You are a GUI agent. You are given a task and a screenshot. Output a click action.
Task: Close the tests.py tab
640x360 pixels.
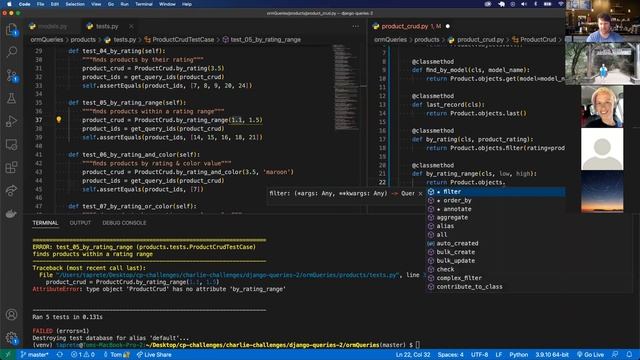[x=131, y=26]
